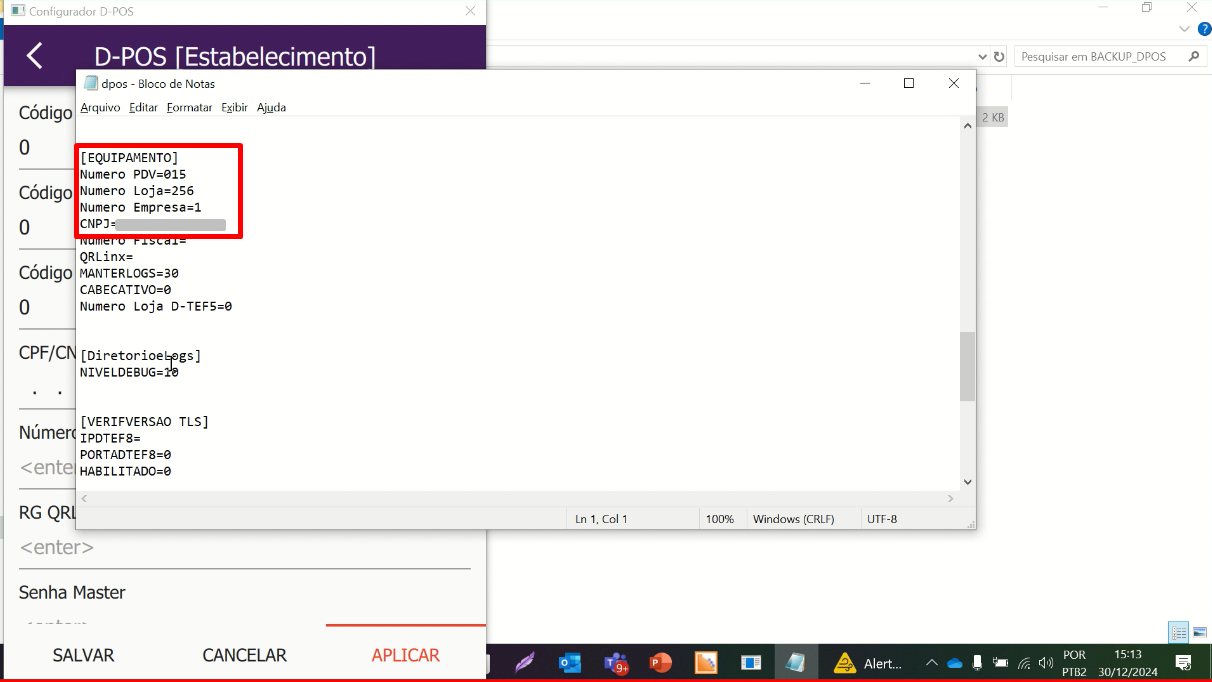The height and width of the screenshot is (682, 1212).
Task: Click the MANTERLOGS=30 line
Action: click(x=129, y=273)
